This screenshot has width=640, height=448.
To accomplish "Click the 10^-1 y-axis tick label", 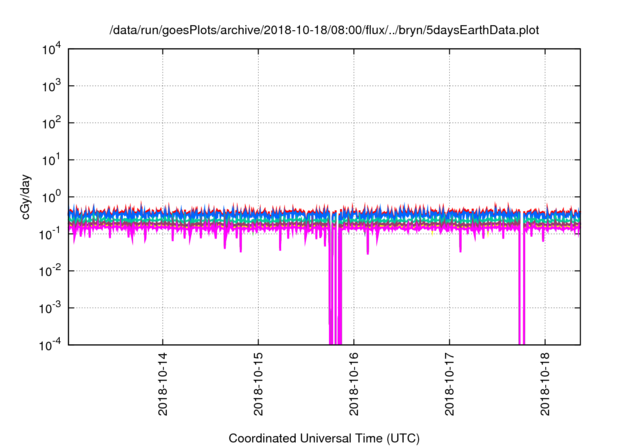I will tap(50, 234).
